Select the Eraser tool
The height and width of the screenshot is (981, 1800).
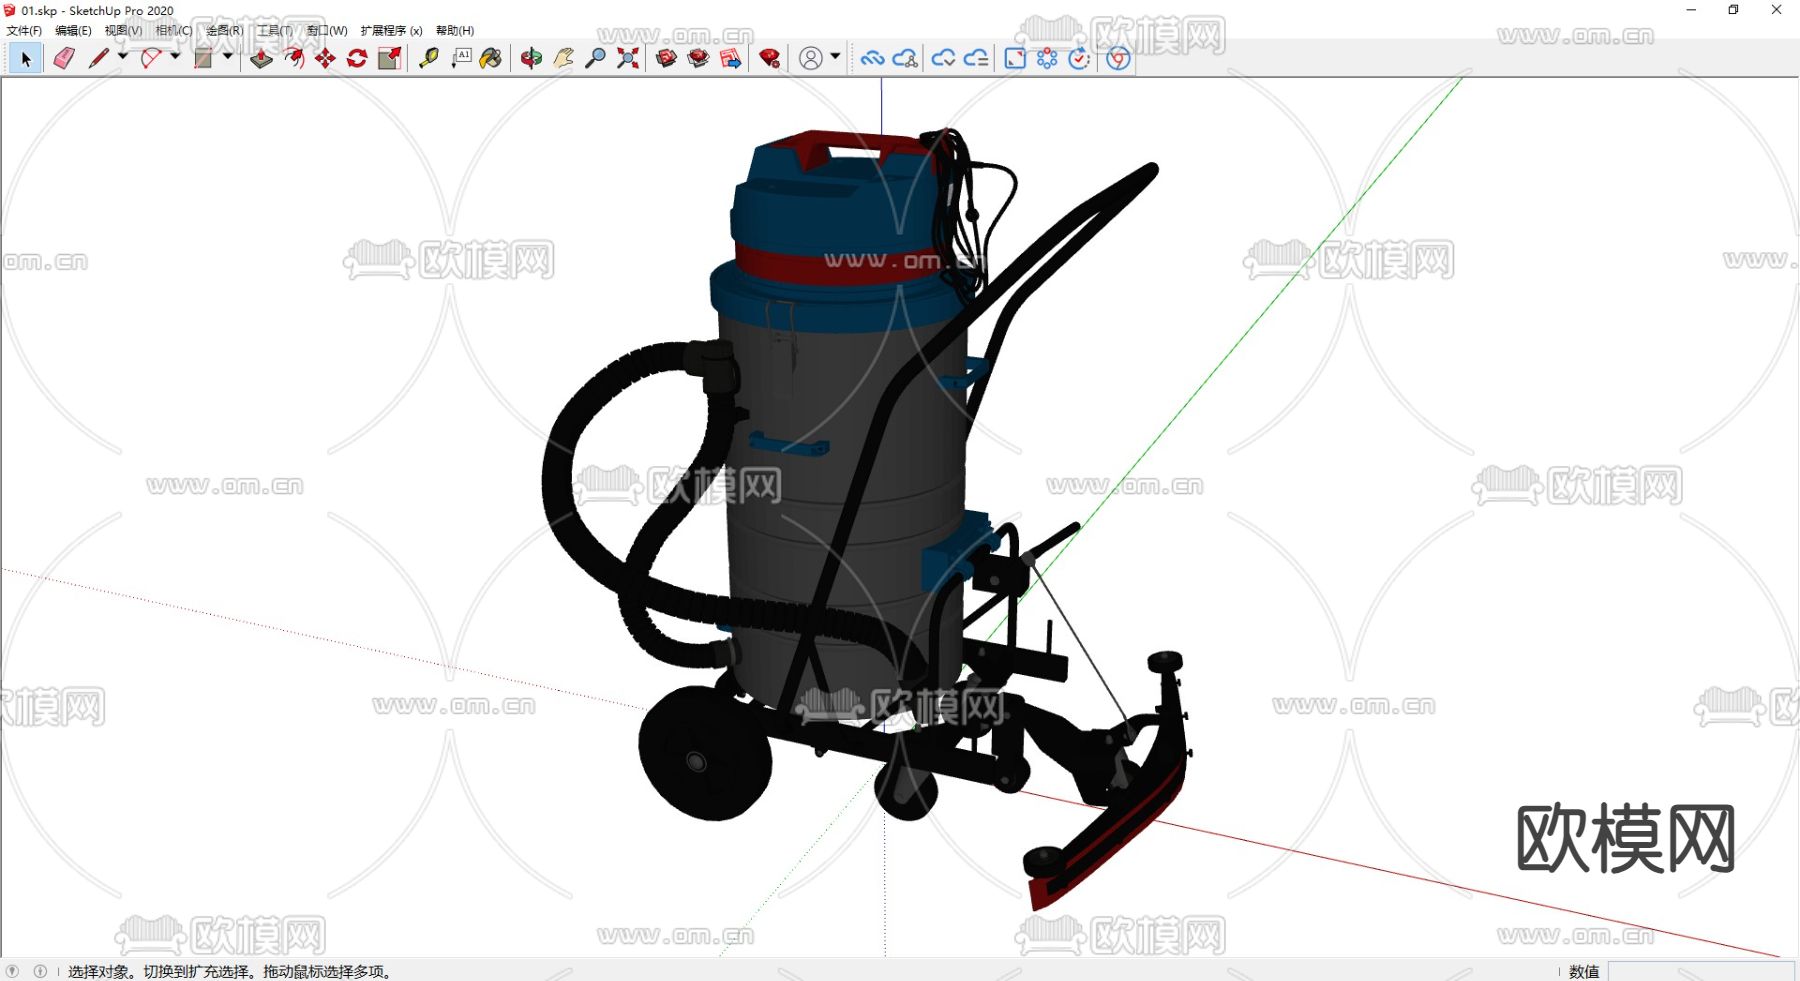click(64, 59)
